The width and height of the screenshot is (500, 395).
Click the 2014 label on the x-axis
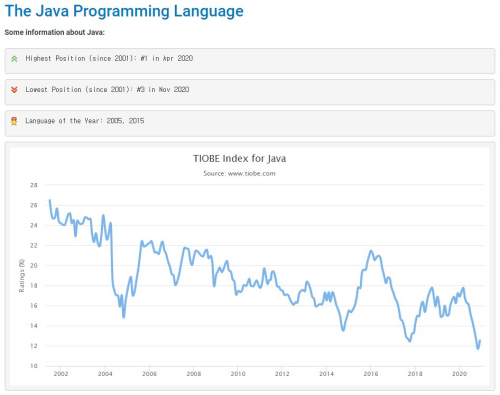click(326, 374)
